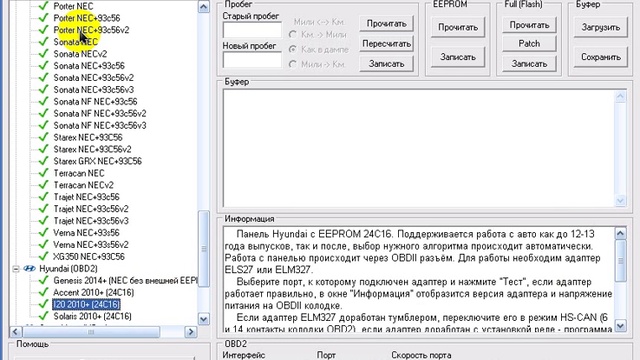Click the 'Загрузить' buffer button
640x360 pixels.
600,27
